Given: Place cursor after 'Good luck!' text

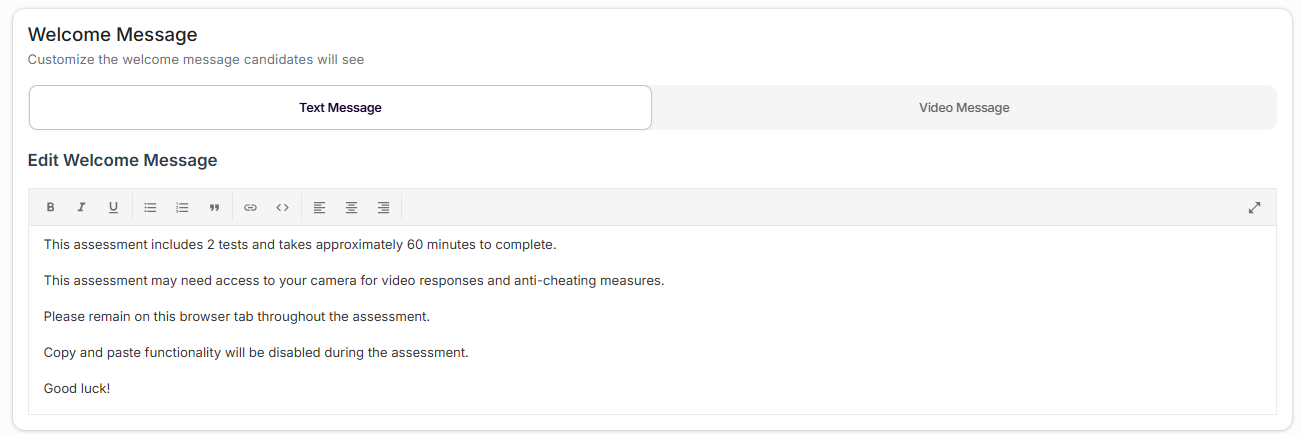Looking at the screenshot, I should pos(111,388).
